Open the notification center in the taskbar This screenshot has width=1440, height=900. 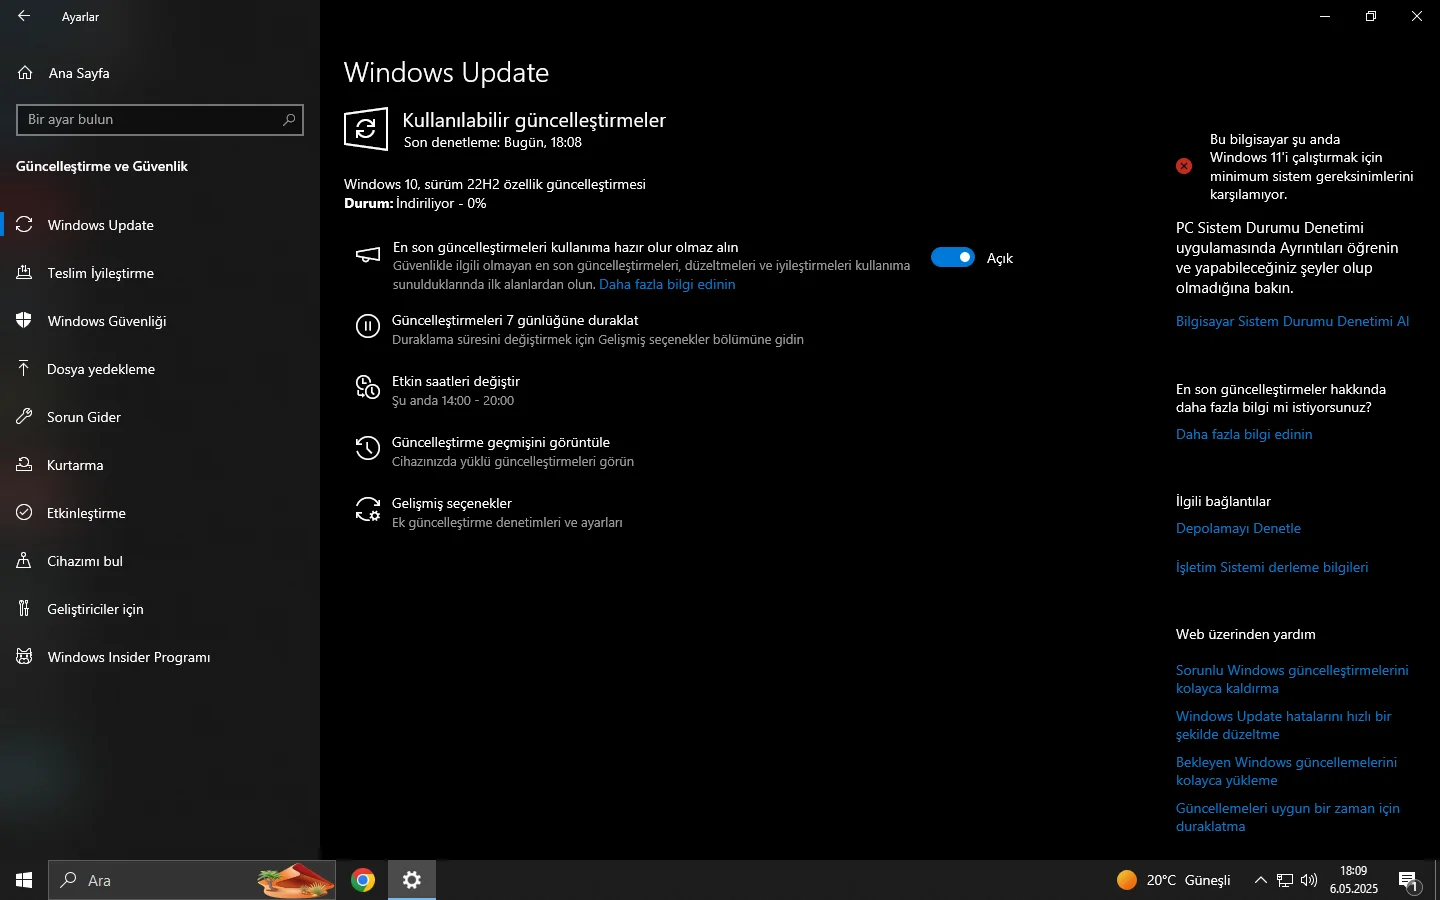tap(1409, 881)
